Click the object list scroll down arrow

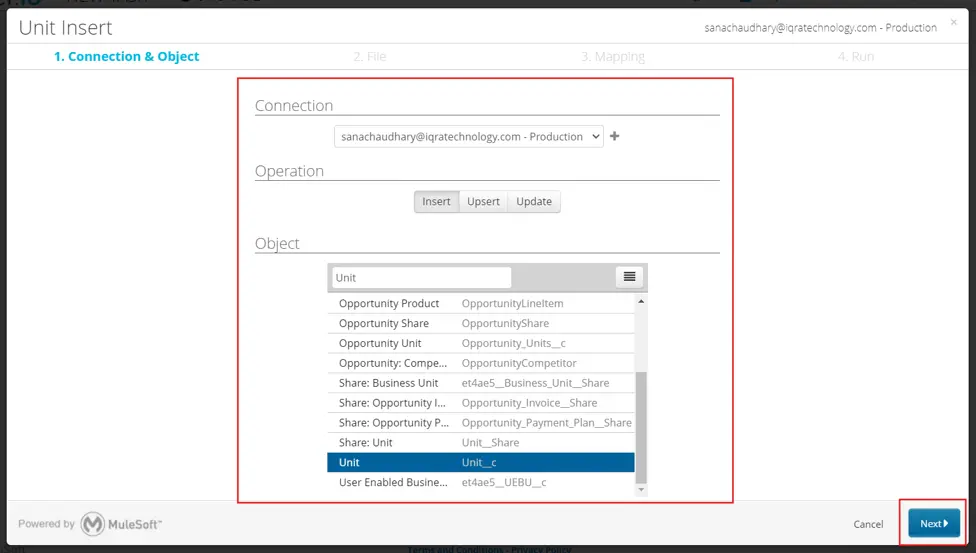641,489
